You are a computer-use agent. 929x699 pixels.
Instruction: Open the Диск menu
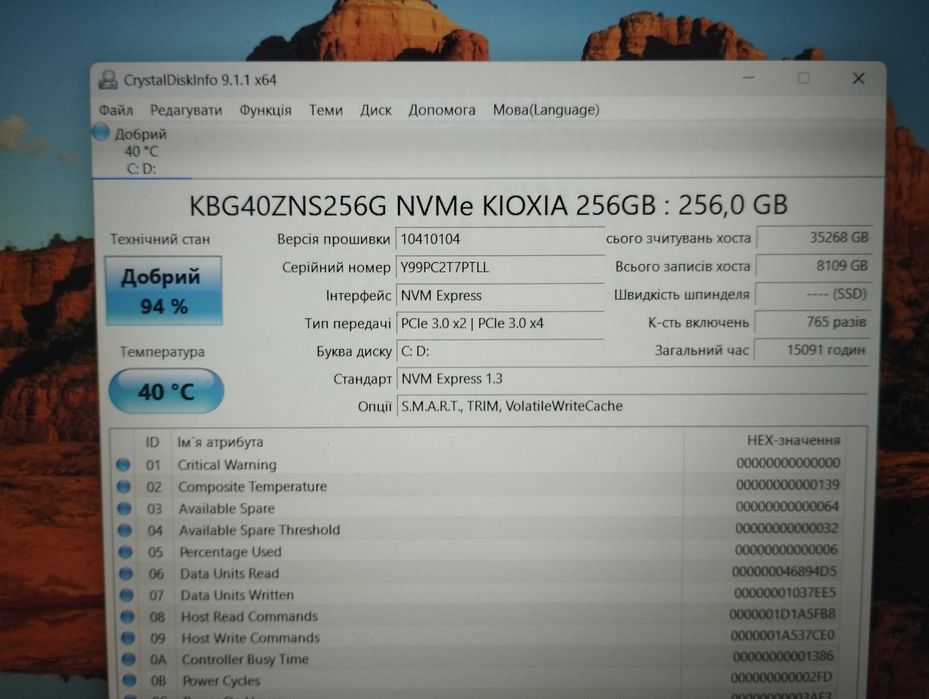tap(376, 110)
